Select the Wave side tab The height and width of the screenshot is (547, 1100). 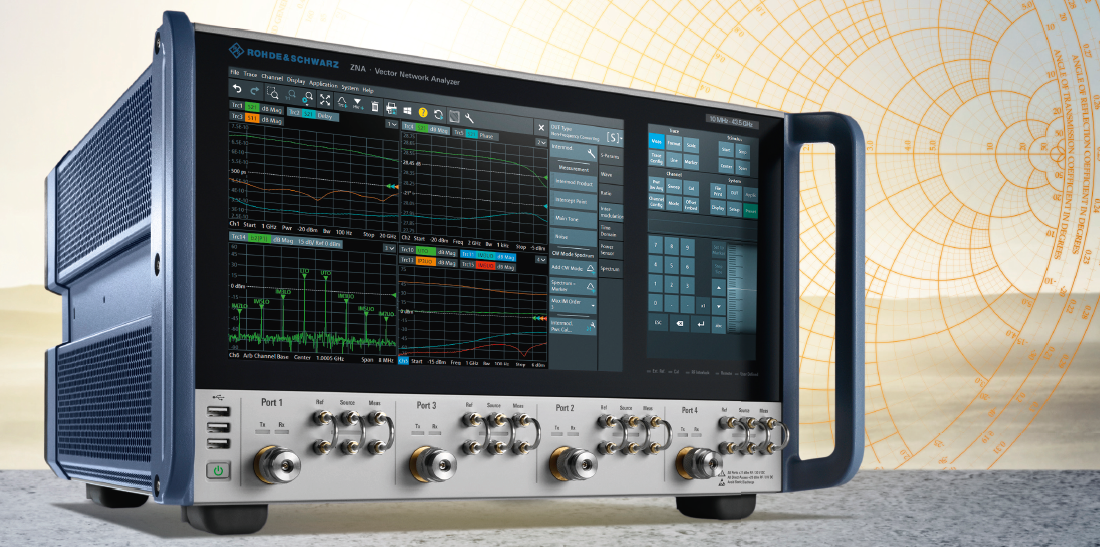tap(610, 175)
